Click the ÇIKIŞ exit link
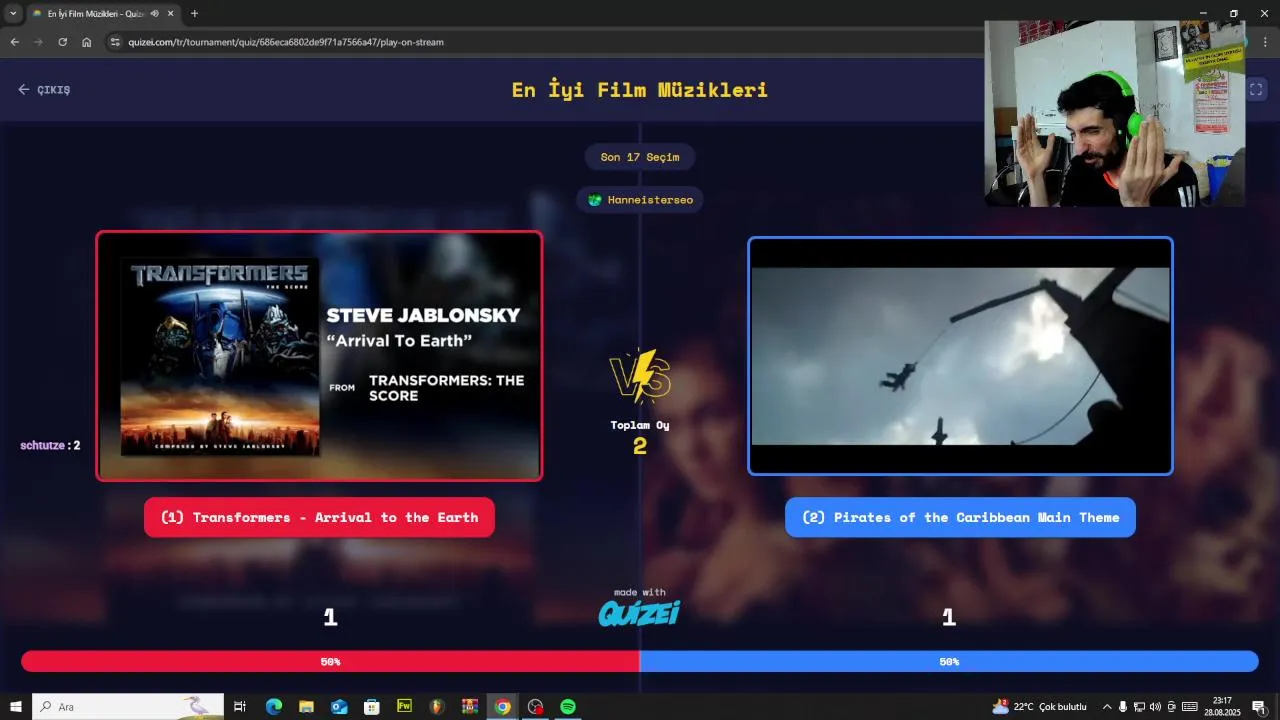This screenshot has width=1280, height=720. point(44,90)
